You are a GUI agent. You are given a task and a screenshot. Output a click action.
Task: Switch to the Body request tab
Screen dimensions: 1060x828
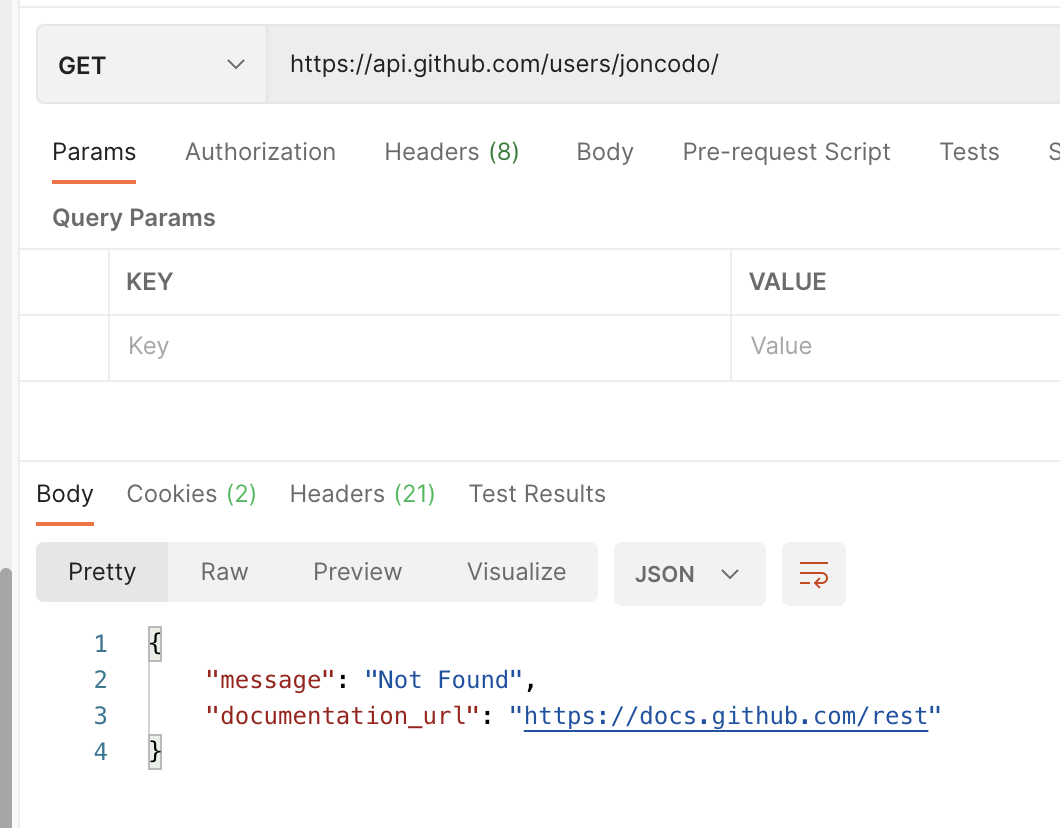(x=604, y=152)
